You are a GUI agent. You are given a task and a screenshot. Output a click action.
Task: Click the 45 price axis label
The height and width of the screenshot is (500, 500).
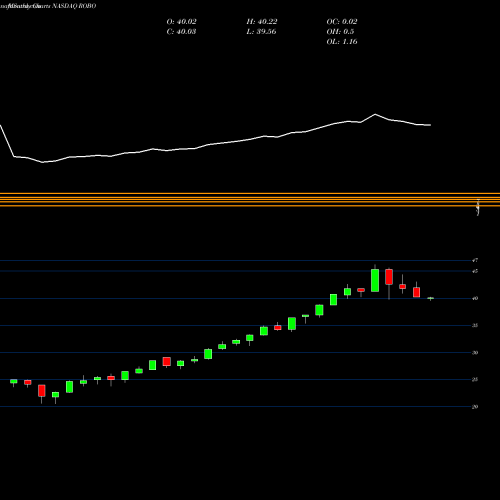pyautogui.click(x=475, y=271)
